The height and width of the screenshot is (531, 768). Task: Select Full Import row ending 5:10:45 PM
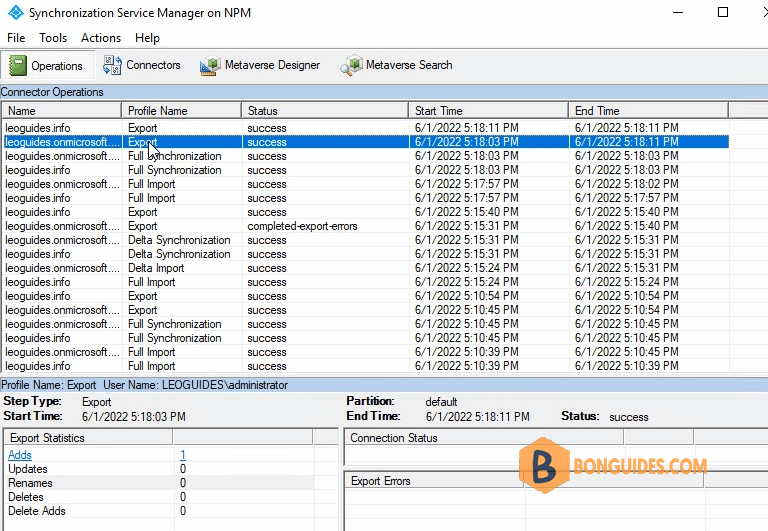point(366,352)
